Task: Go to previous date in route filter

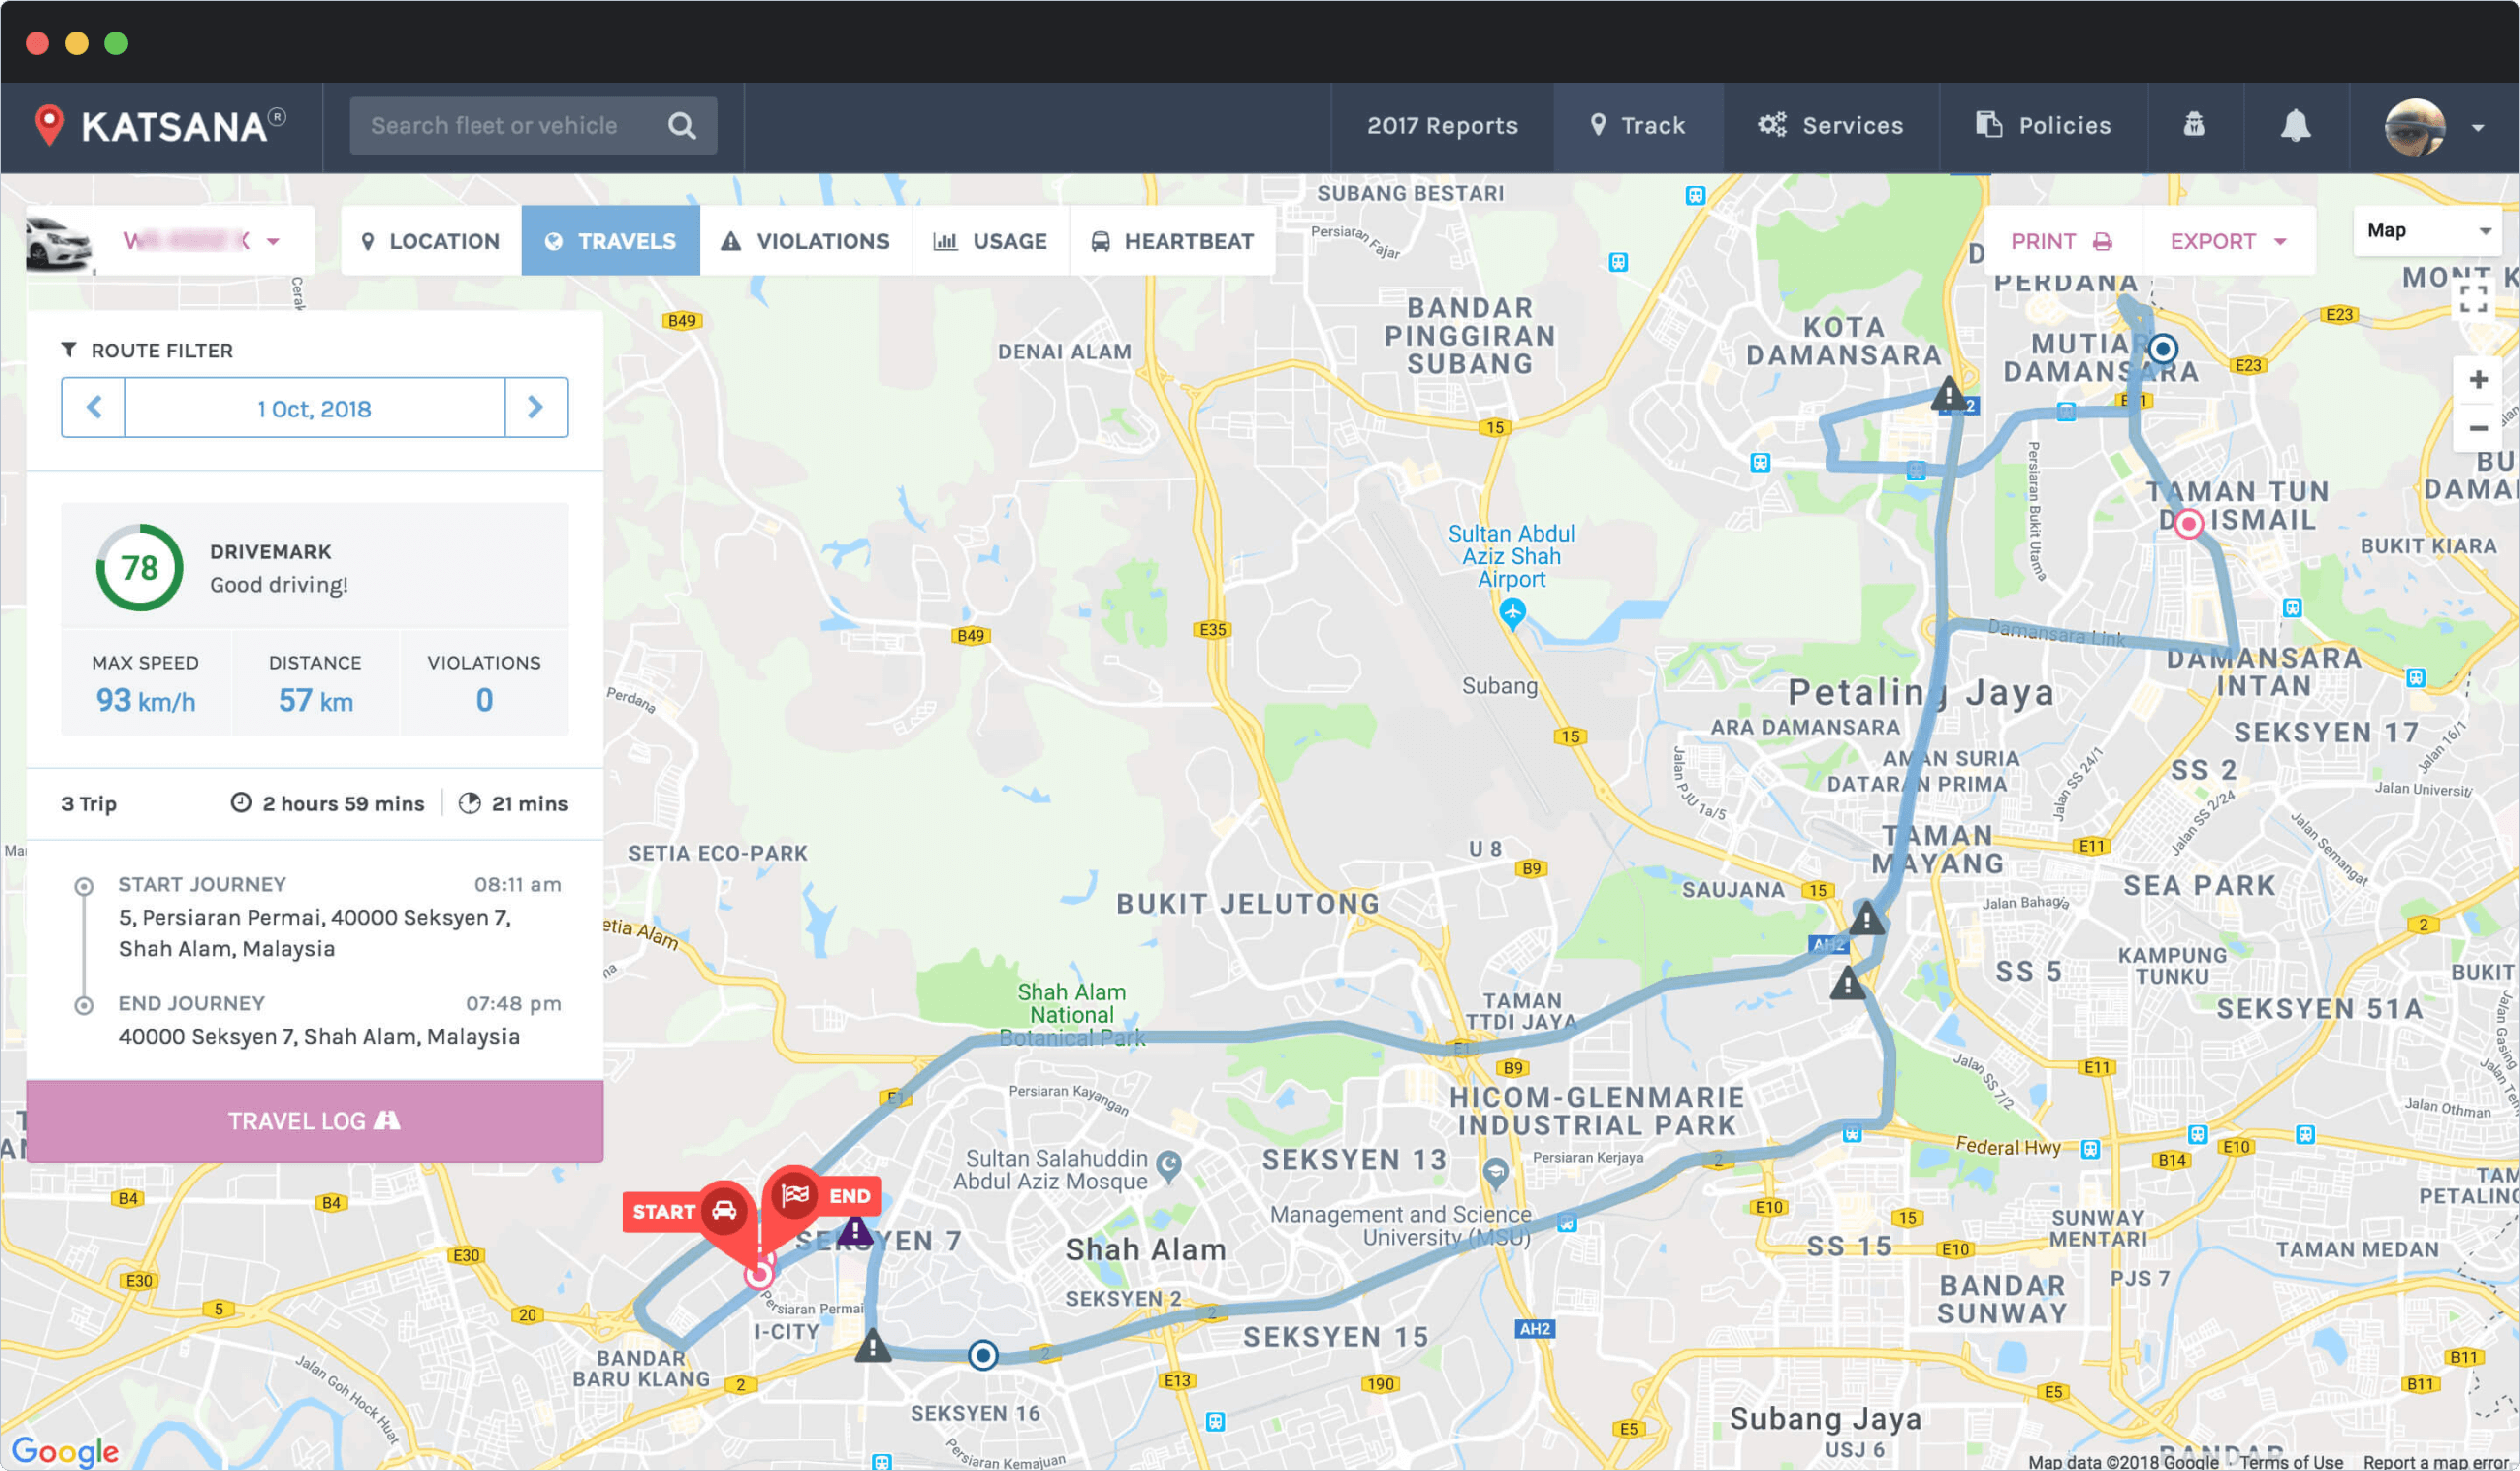Action: (x=94, y=407)
